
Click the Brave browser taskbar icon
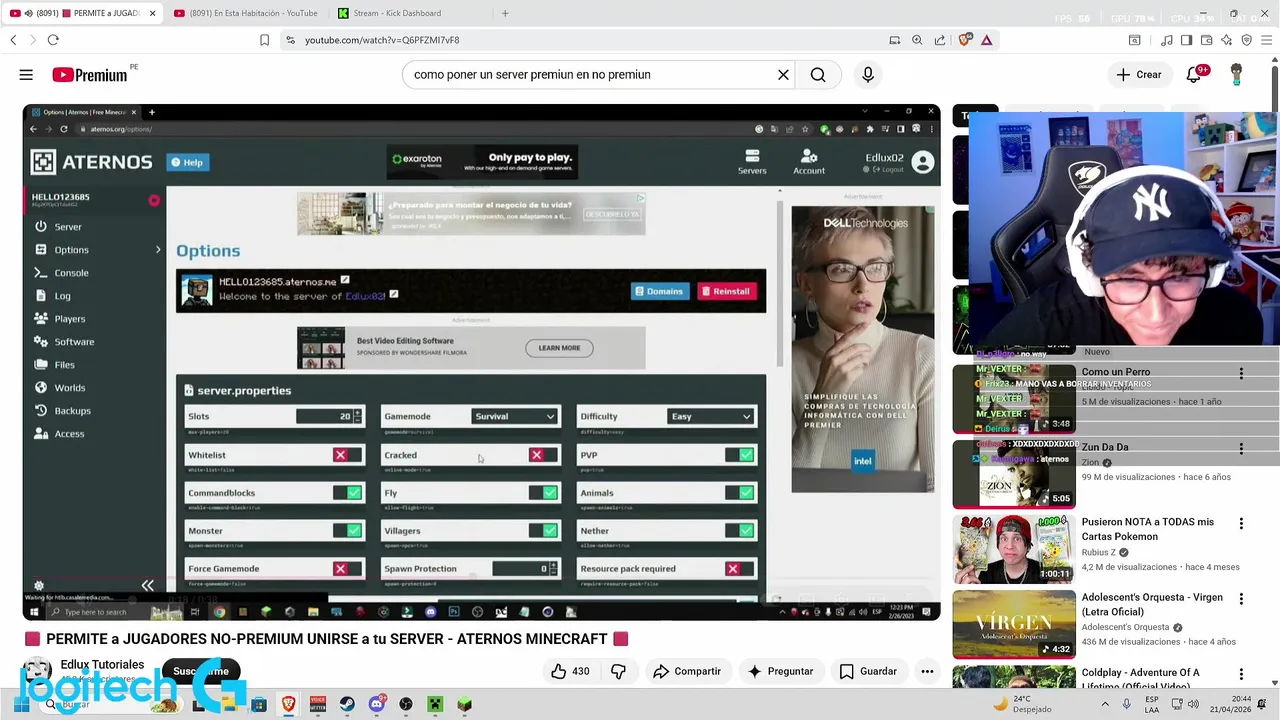point(288,704)
